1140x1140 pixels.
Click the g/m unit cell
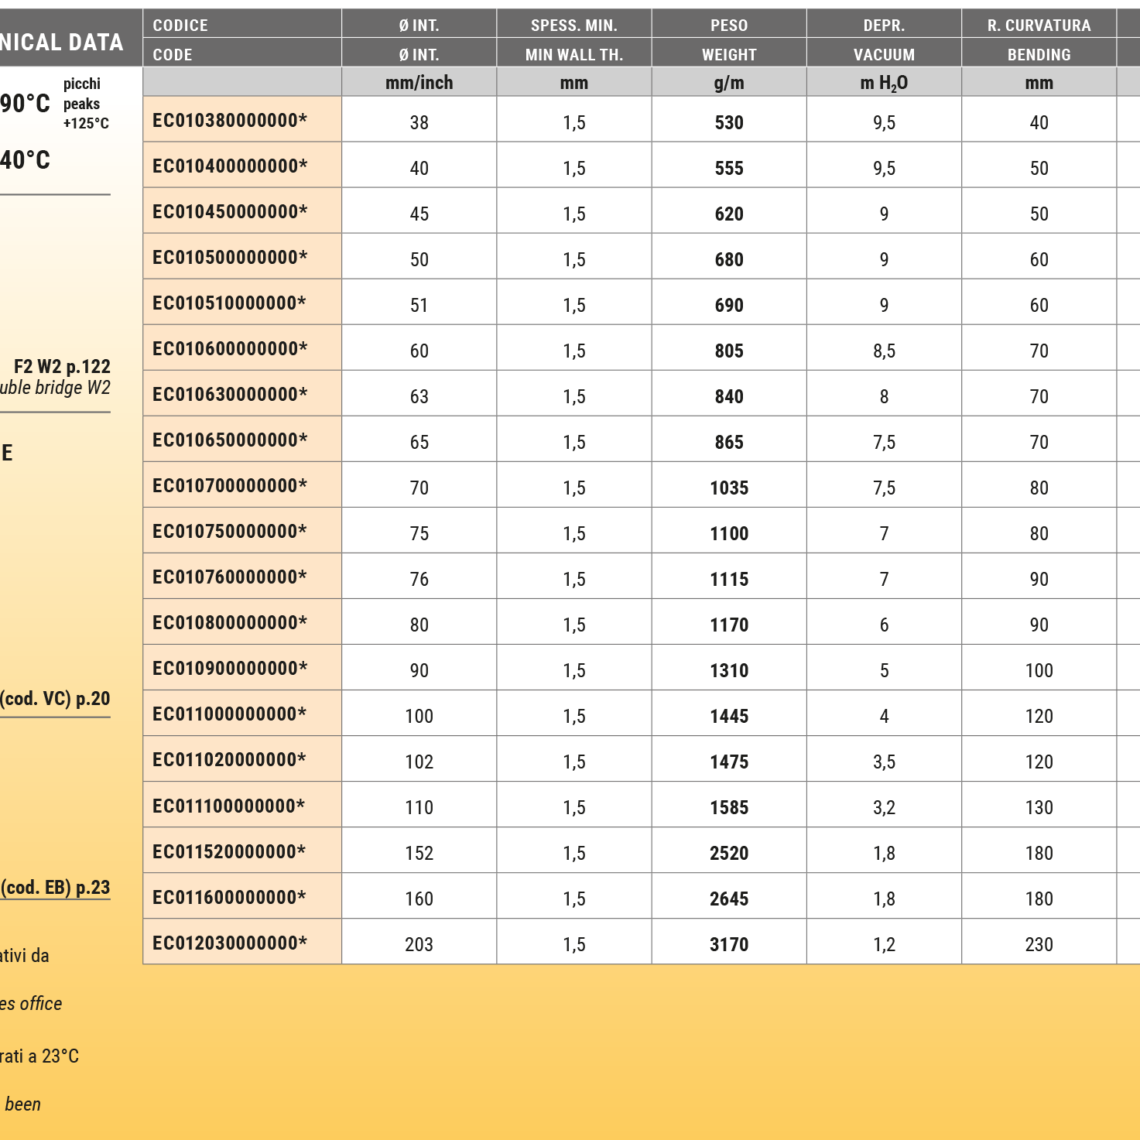pyautogui.click(x=729, y=83)
